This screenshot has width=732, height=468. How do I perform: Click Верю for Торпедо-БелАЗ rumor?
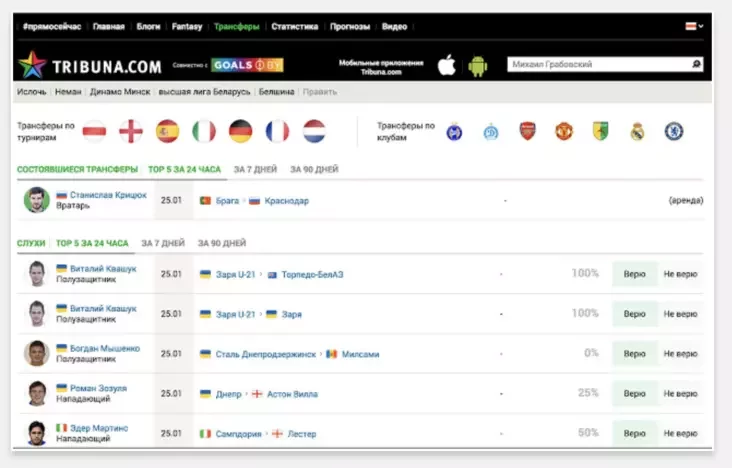pos(634,274)
